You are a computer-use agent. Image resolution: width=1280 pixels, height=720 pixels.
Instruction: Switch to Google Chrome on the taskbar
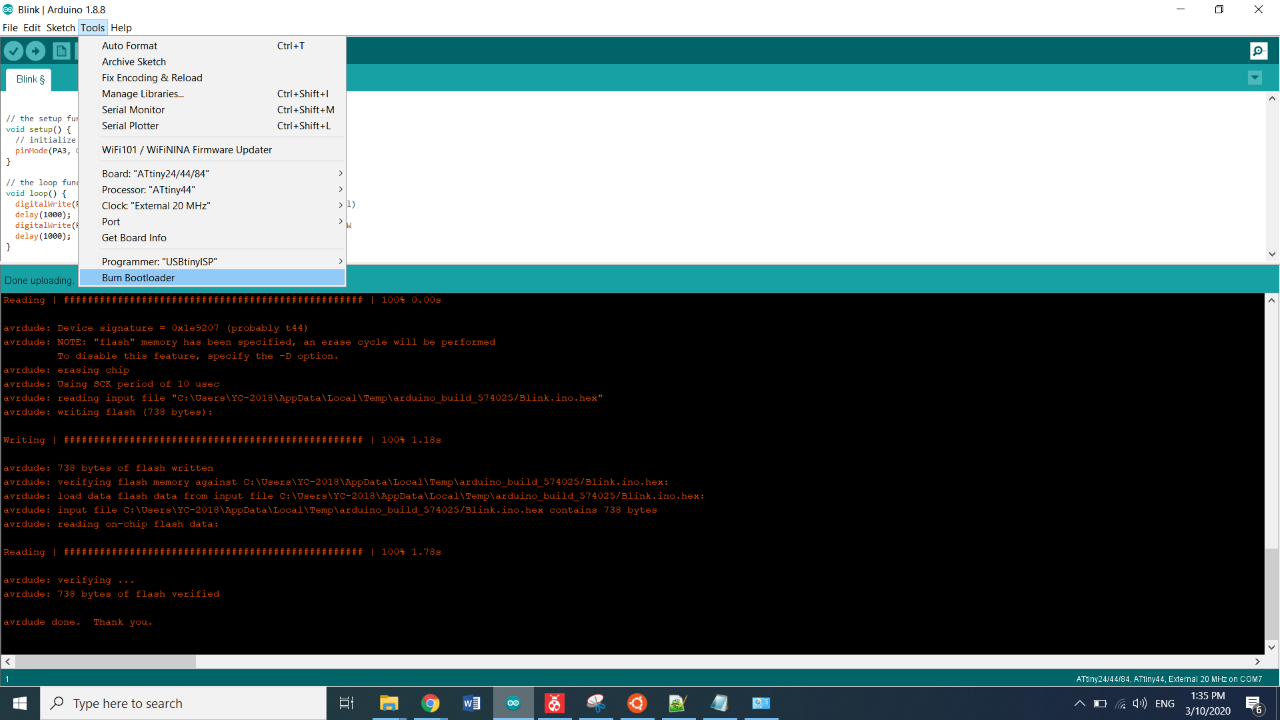point(430,703)
